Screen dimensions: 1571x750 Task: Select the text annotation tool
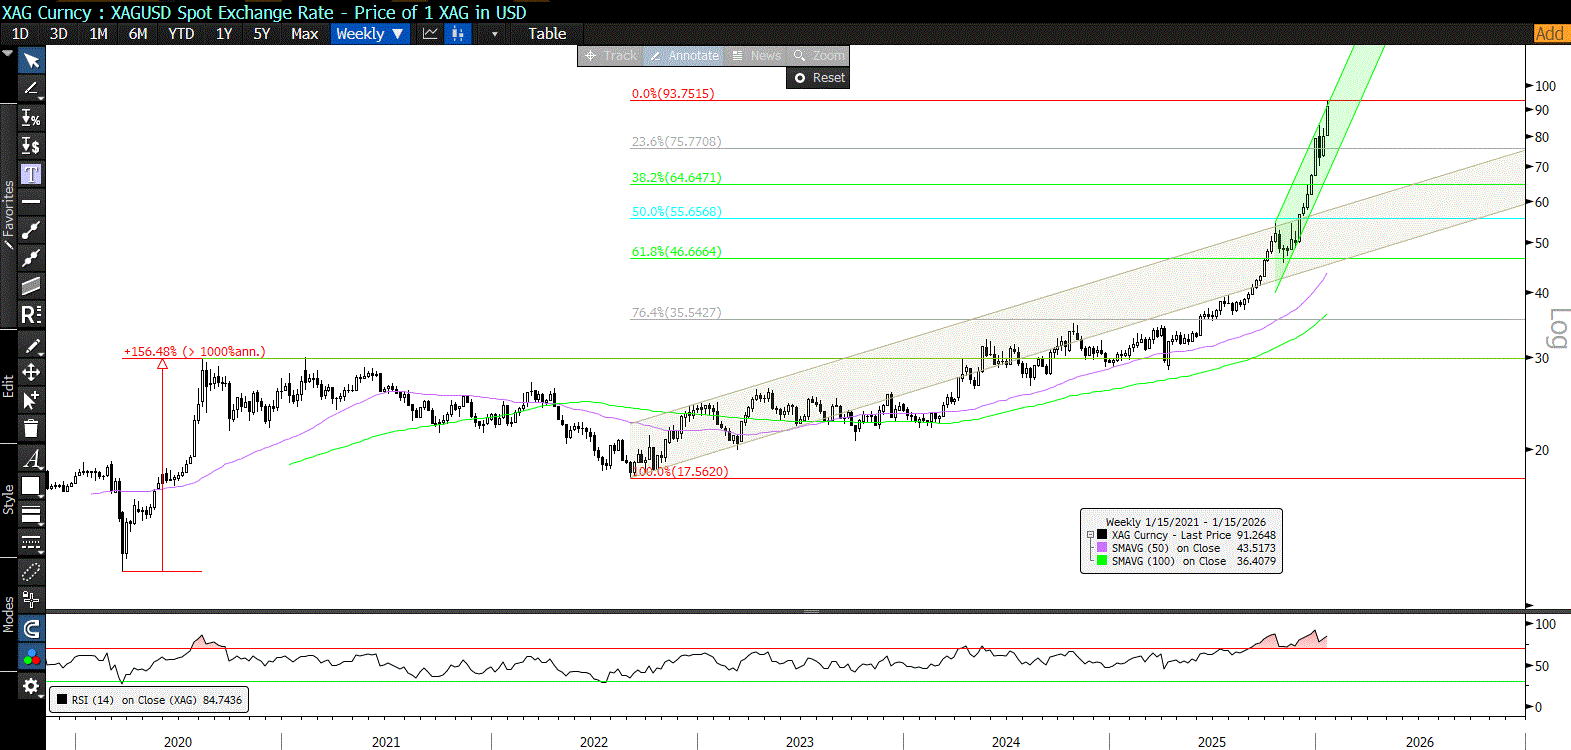click(31, 174)
